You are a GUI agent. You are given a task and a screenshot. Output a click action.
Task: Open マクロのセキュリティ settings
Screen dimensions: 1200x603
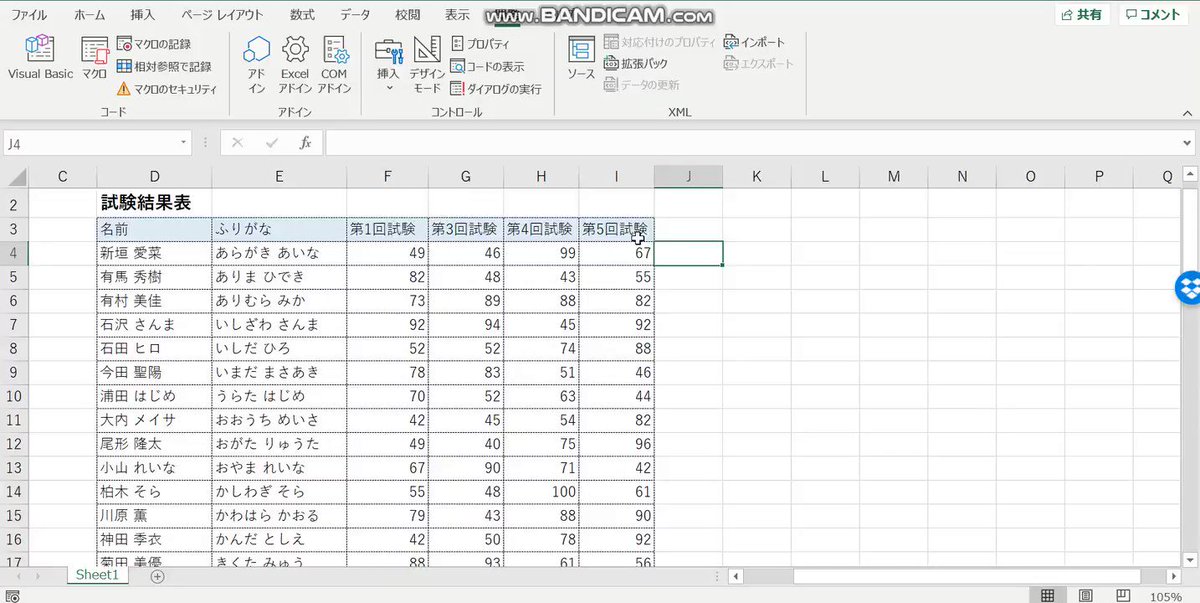point(166,89)
